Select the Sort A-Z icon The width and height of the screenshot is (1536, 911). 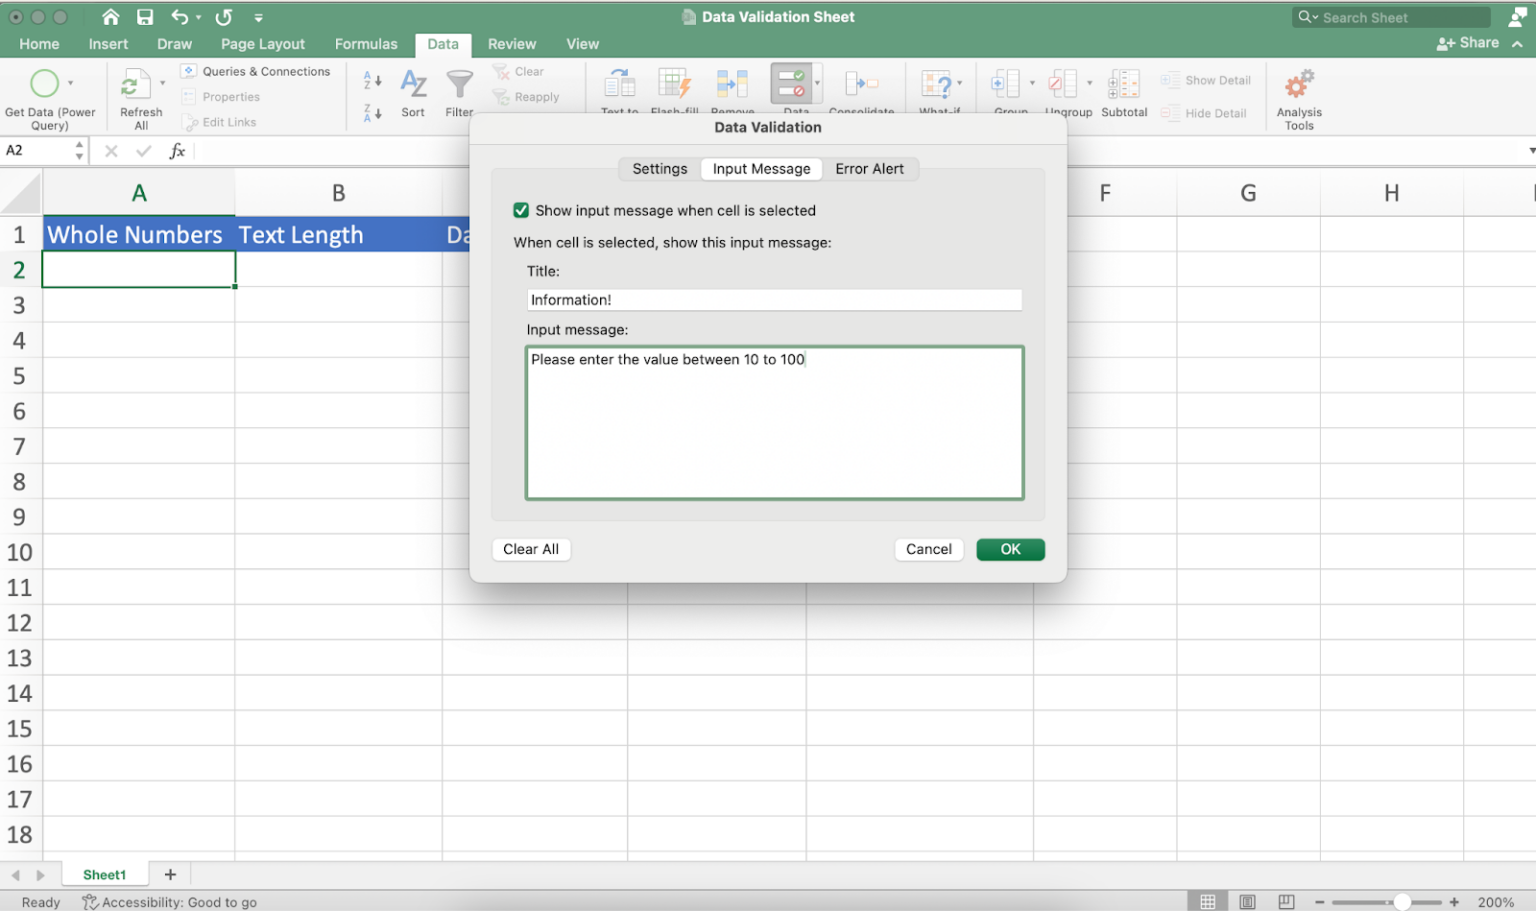click(371, 79)
